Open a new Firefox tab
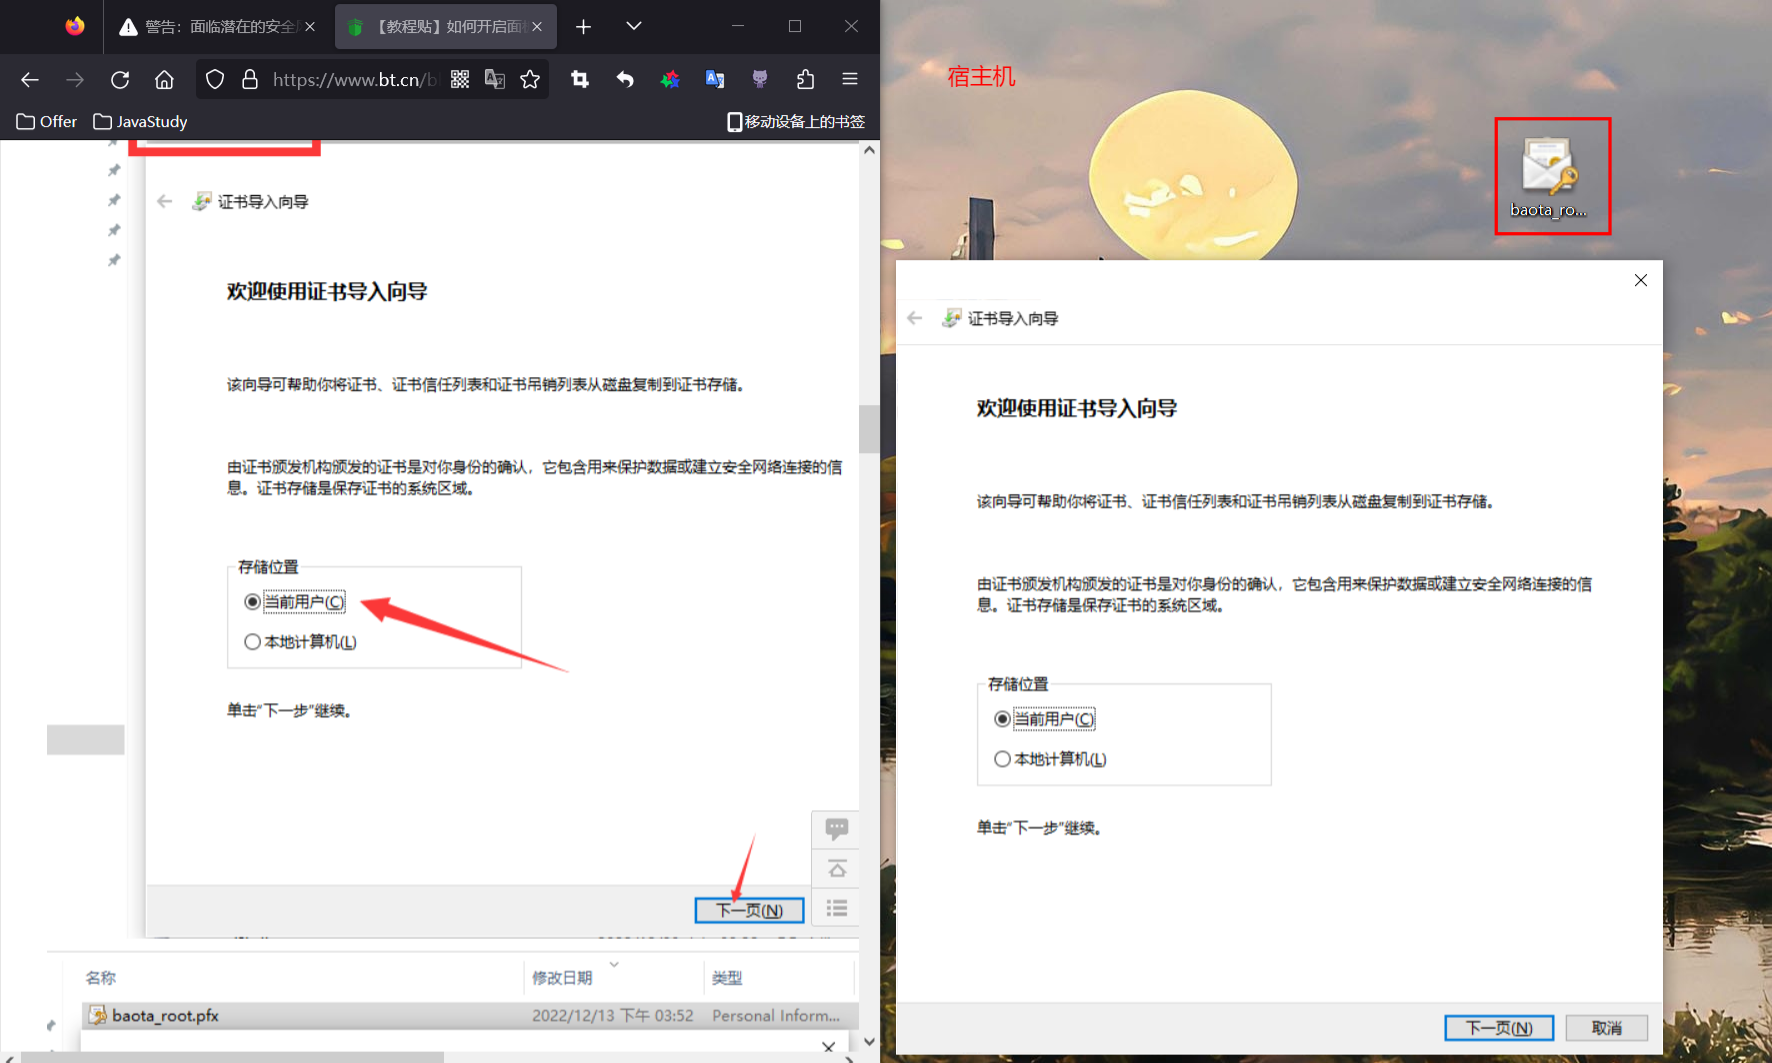This screenshot has width=1772, height=1063. 584,27
